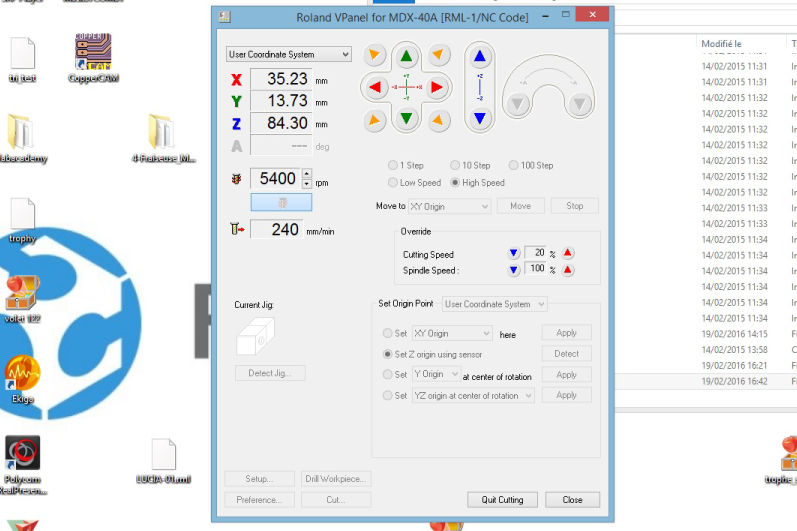This screenshot has width=797, height=531.
Task: Toggle the spindle on/off button
Action: [x=281, y=202]
